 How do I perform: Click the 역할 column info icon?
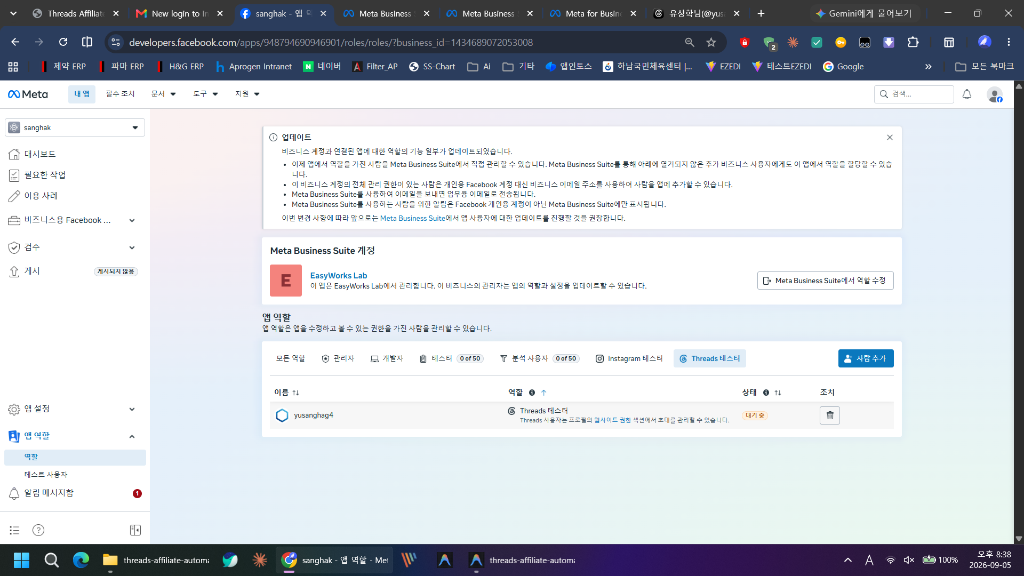tap(532, 392)
